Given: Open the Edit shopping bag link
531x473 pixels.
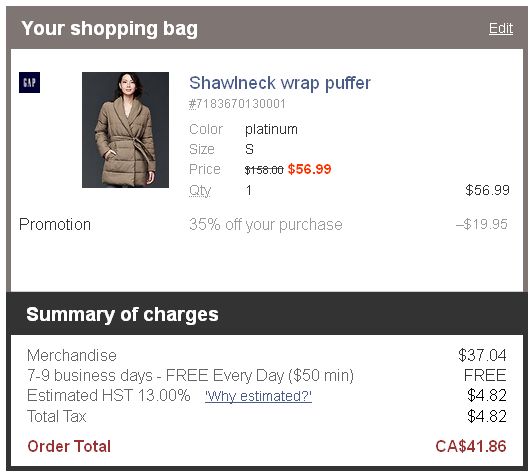Looking at the screenshot, I should point(501,28).
